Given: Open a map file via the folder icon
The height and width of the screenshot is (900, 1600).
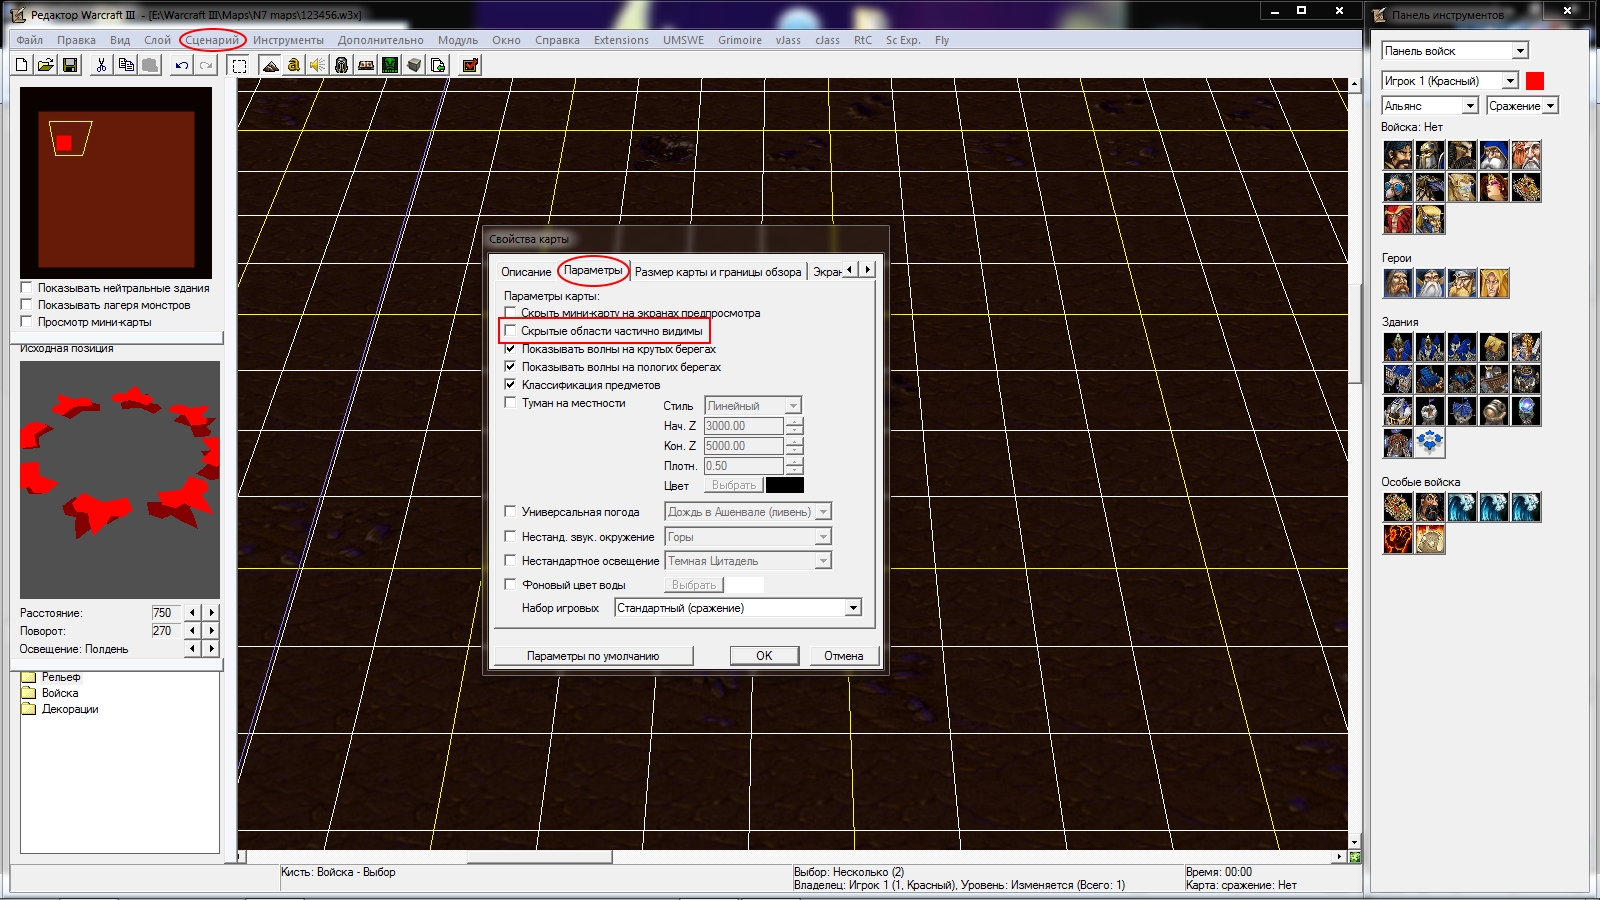Looking at the screenshot, I should tap(46, 65).
